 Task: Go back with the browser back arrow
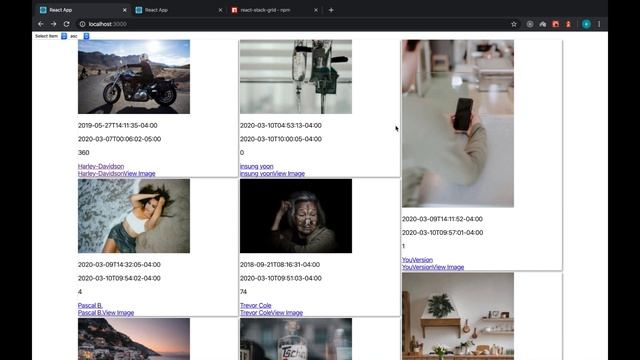pyautogui.click(x=40, y=24)
